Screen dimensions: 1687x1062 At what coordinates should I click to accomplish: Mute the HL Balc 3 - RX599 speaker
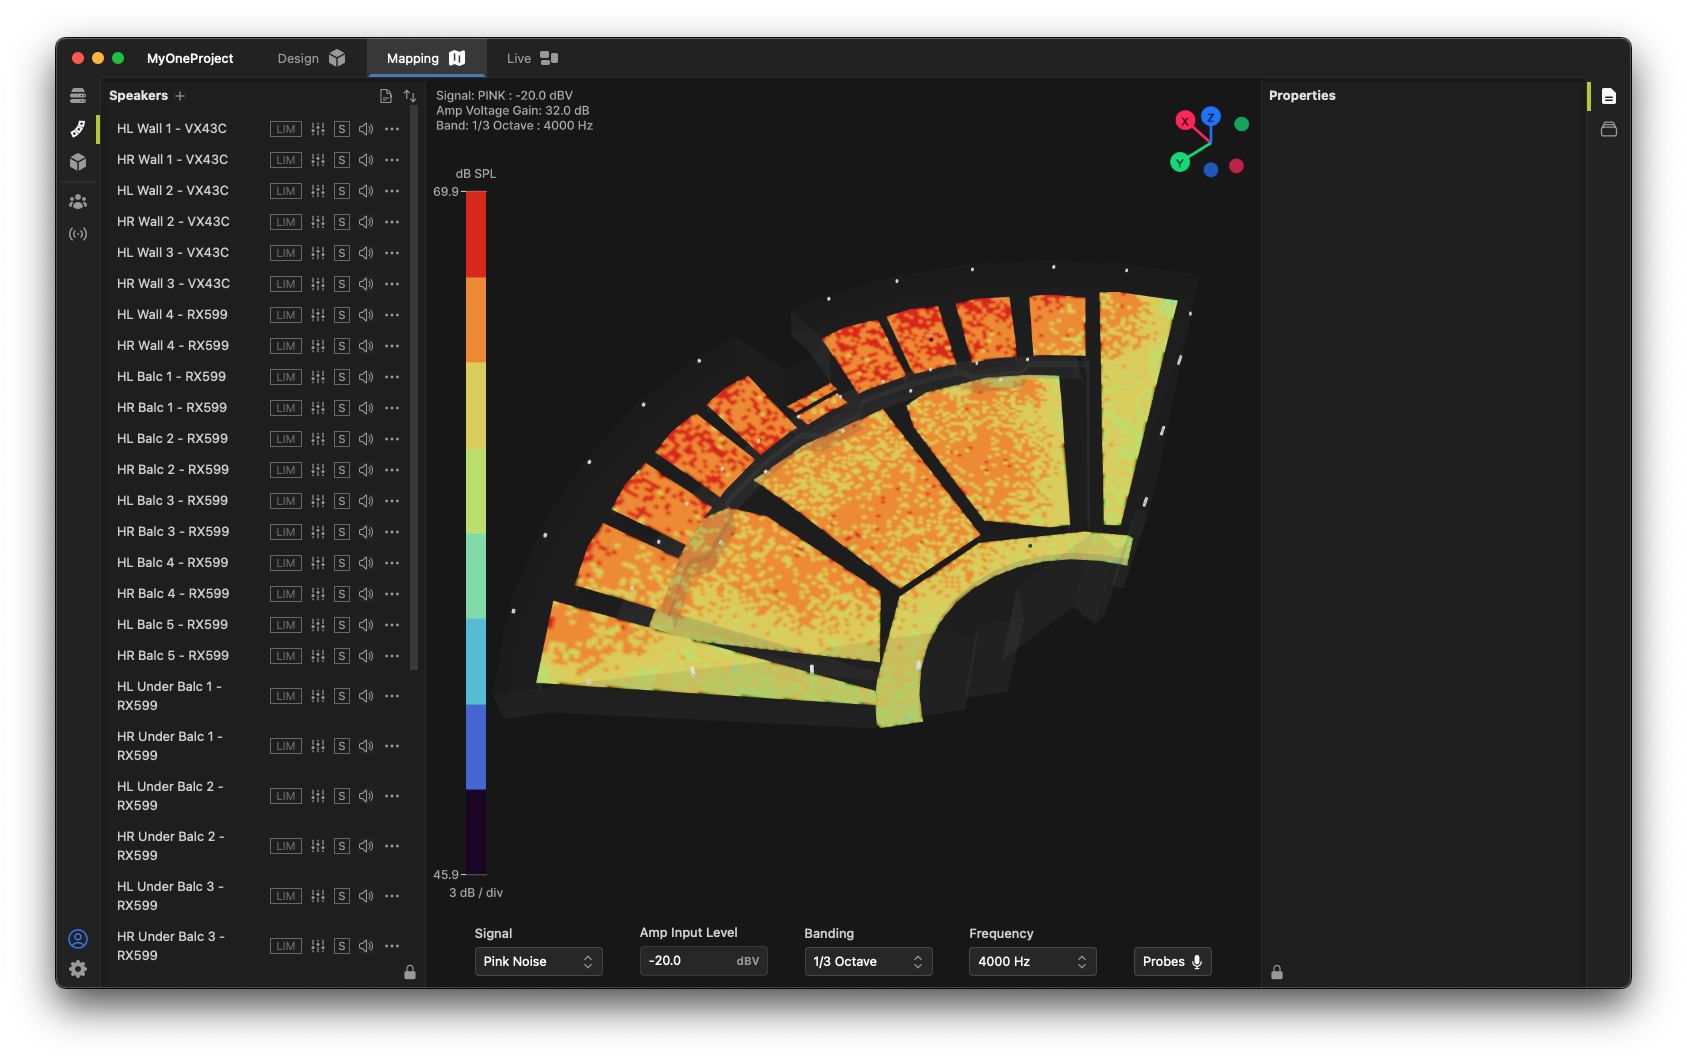366,501
